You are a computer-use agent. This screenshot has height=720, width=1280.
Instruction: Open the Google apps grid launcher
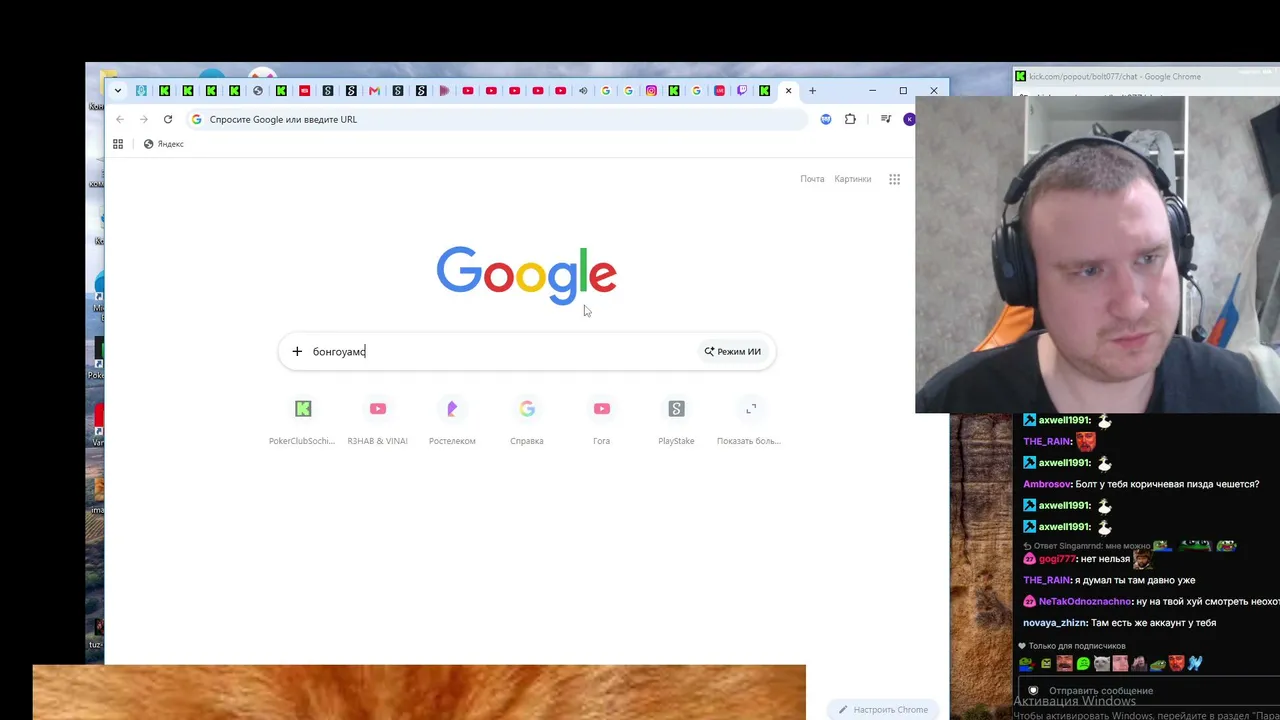pyautogui.click(x=895, y=179)
